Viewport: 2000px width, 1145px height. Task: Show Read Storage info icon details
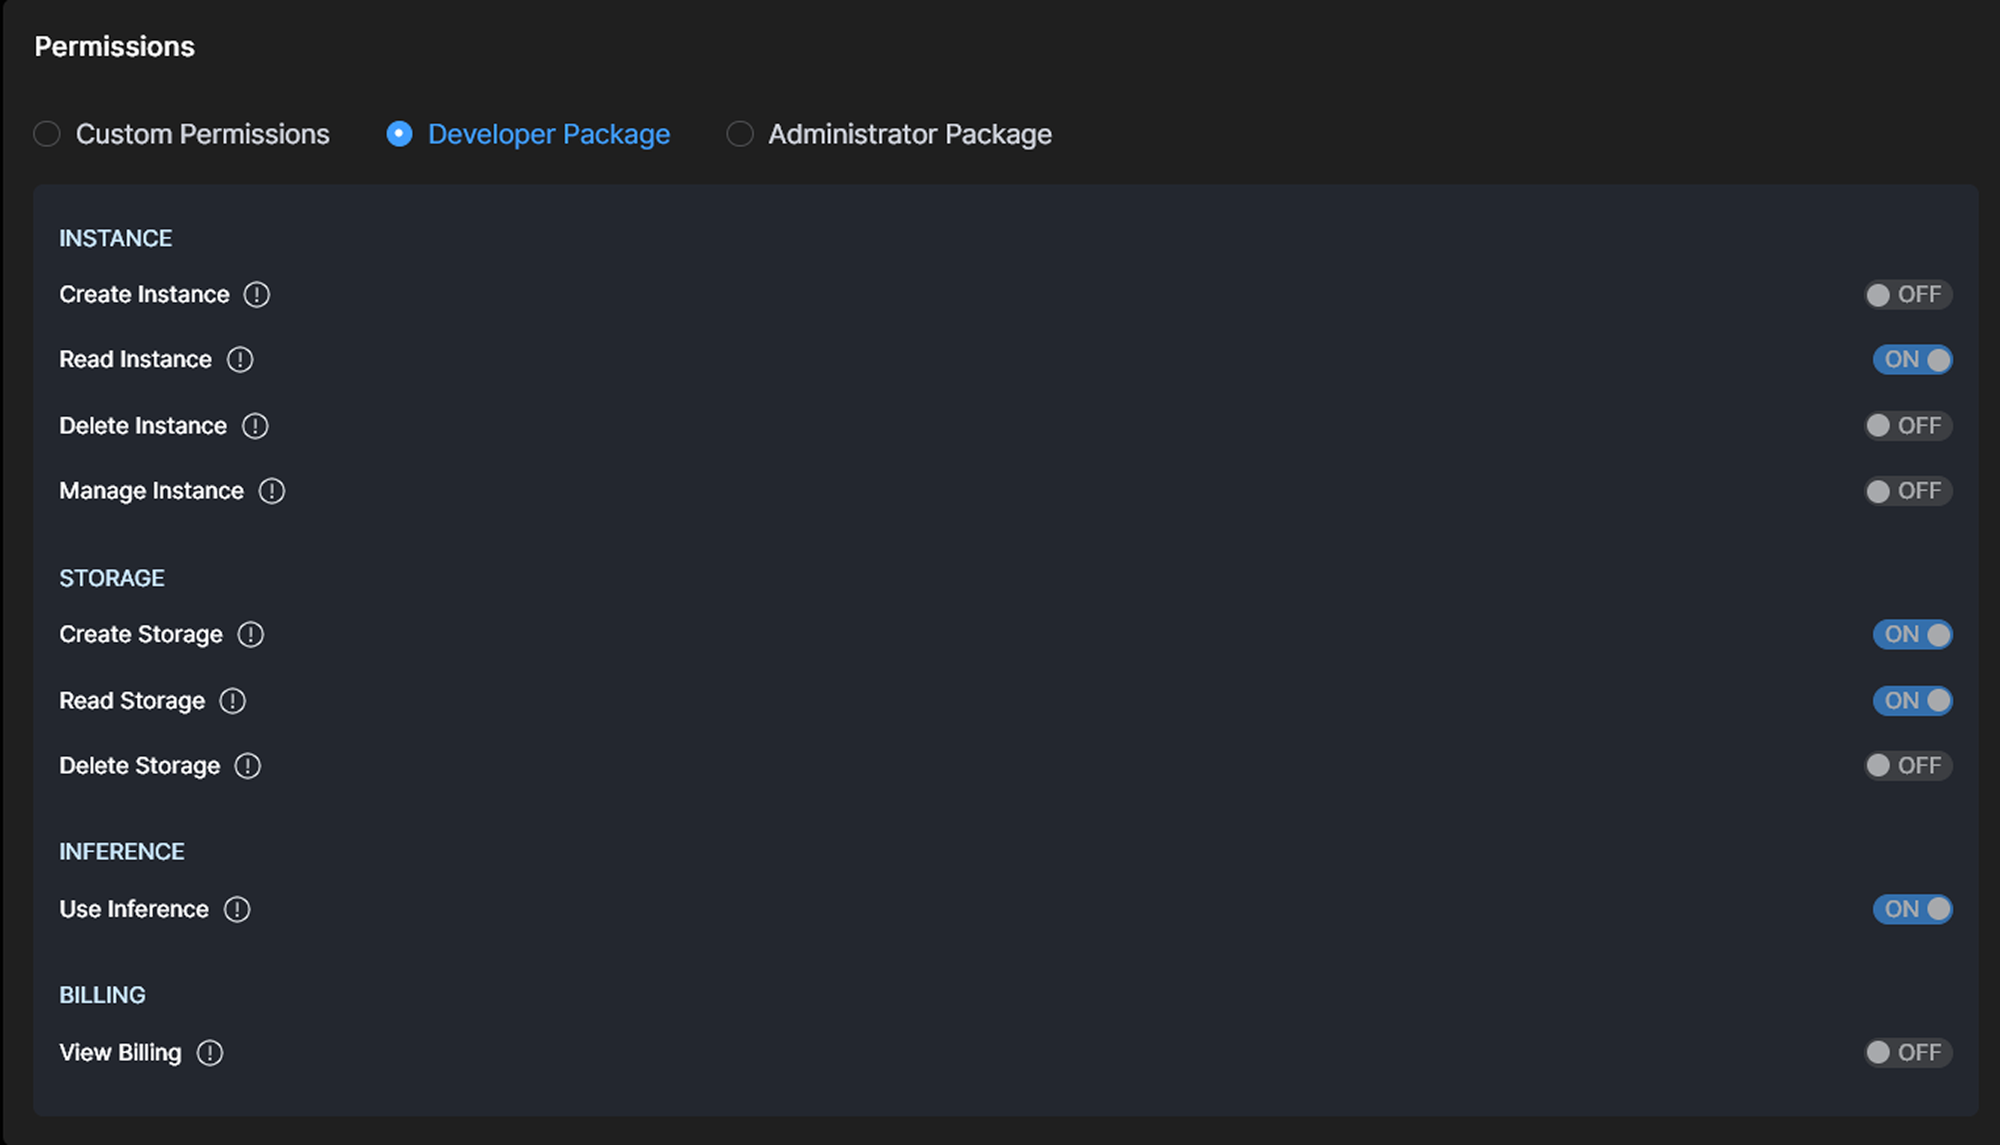[x=233, y=701]
